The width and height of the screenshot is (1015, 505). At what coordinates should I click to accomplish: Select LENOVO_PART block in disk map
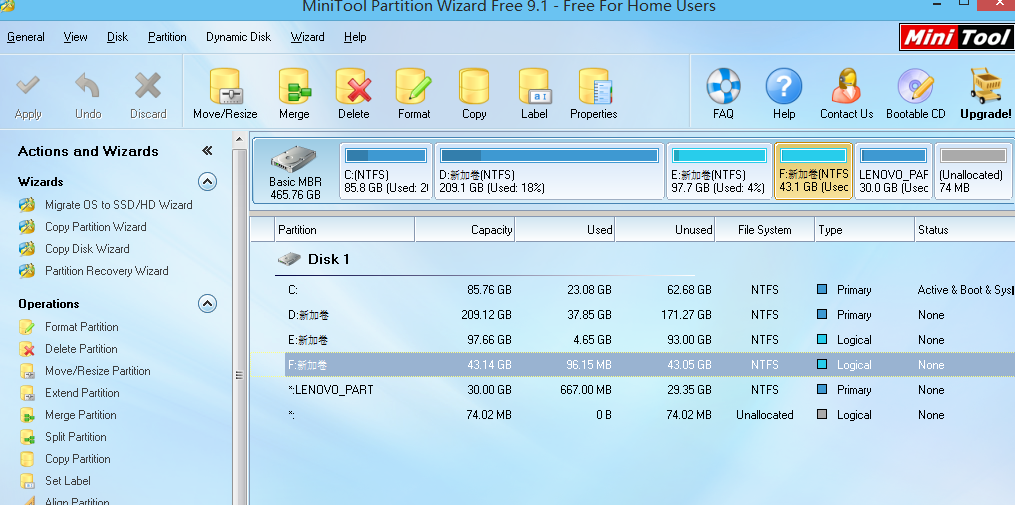894,171
